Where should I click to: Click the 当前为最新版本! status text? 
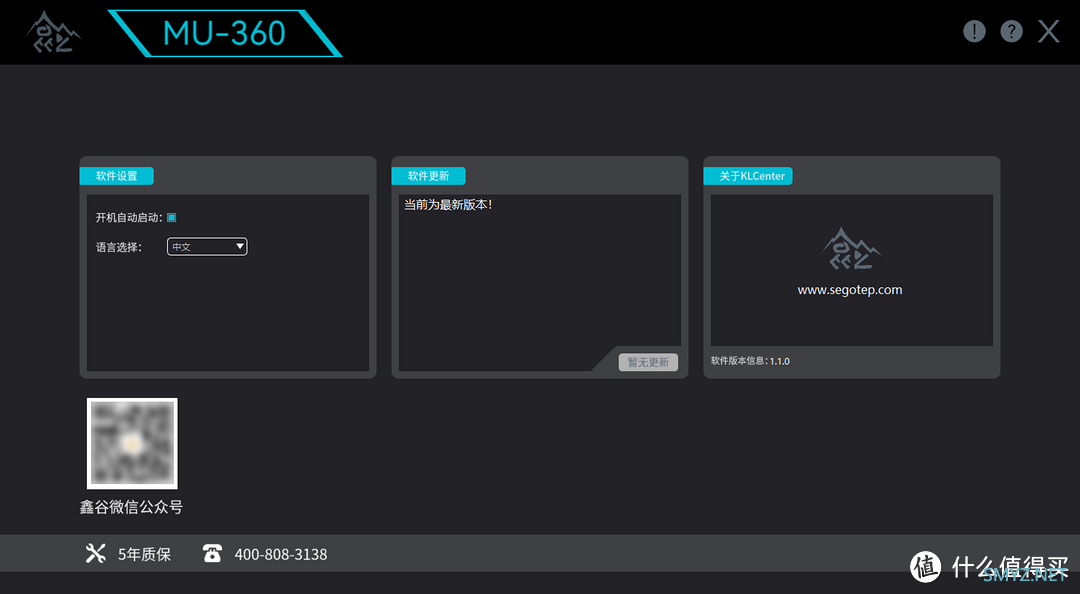[448, 205]
